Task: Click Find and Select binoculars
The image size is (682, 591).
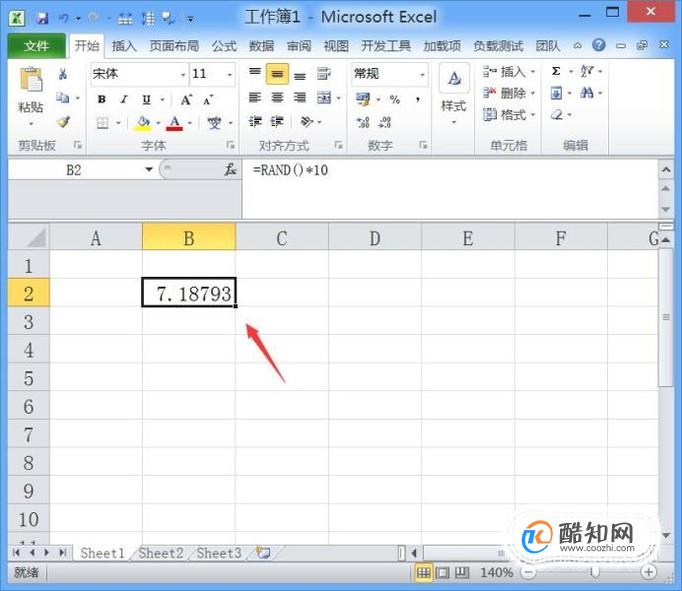Action: (587, 92)
